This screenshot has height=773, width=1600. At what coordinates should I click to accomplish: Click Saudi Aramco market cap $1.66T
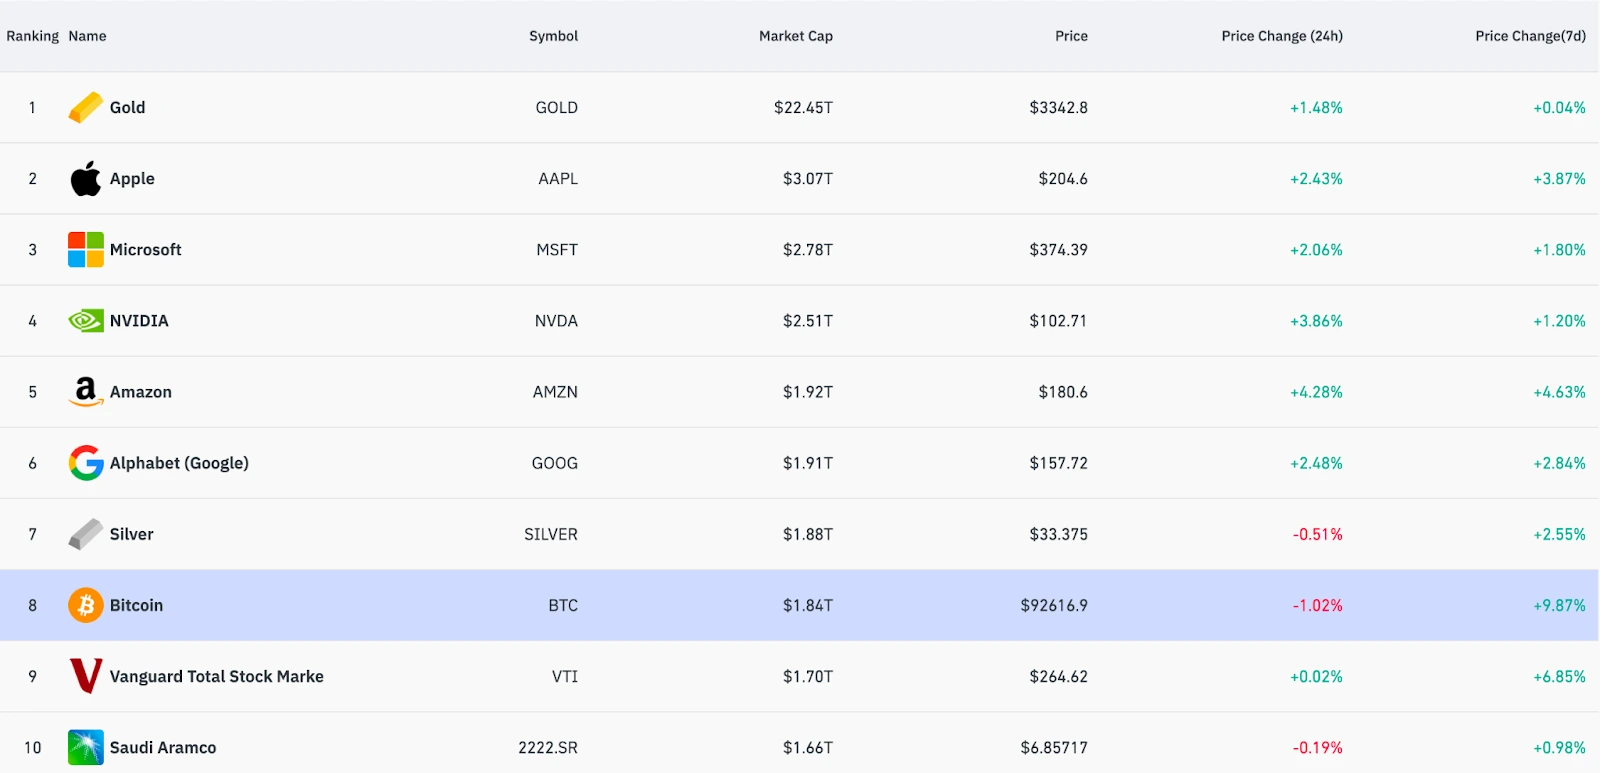coord(808,747)
